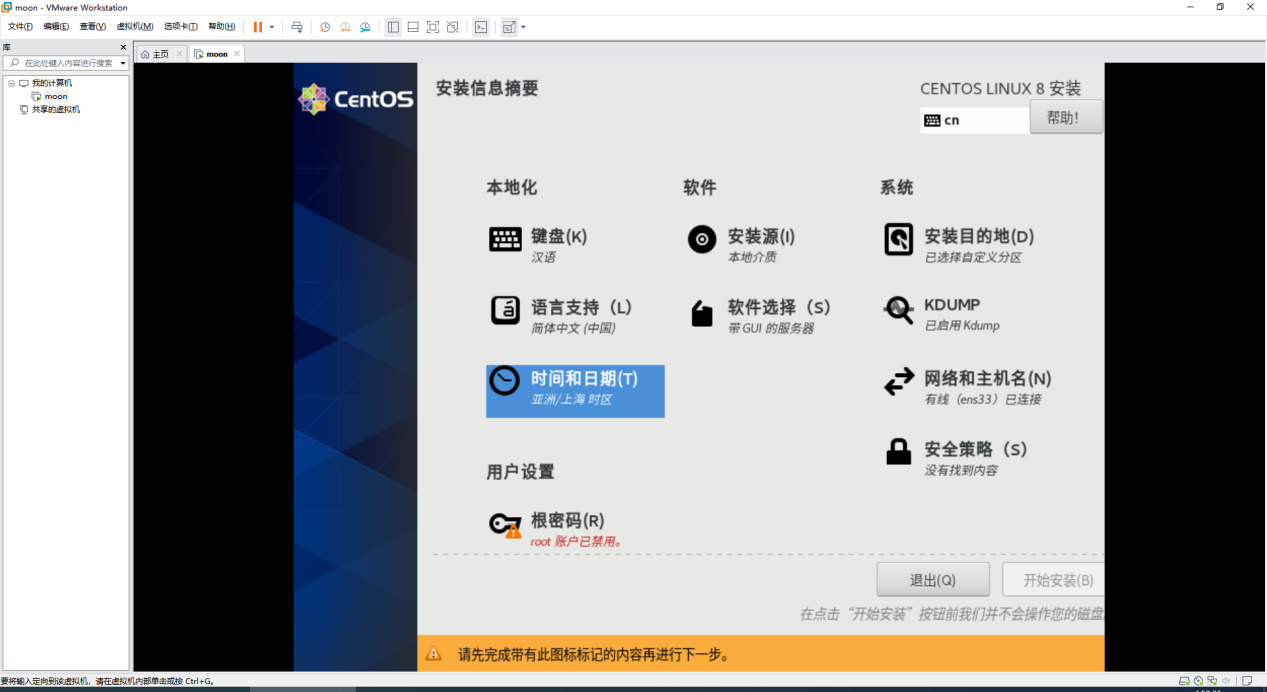This screenshot has height=692, width=1267.
Task: Click the CD/DVD status bar icon
Action: 1198,681
